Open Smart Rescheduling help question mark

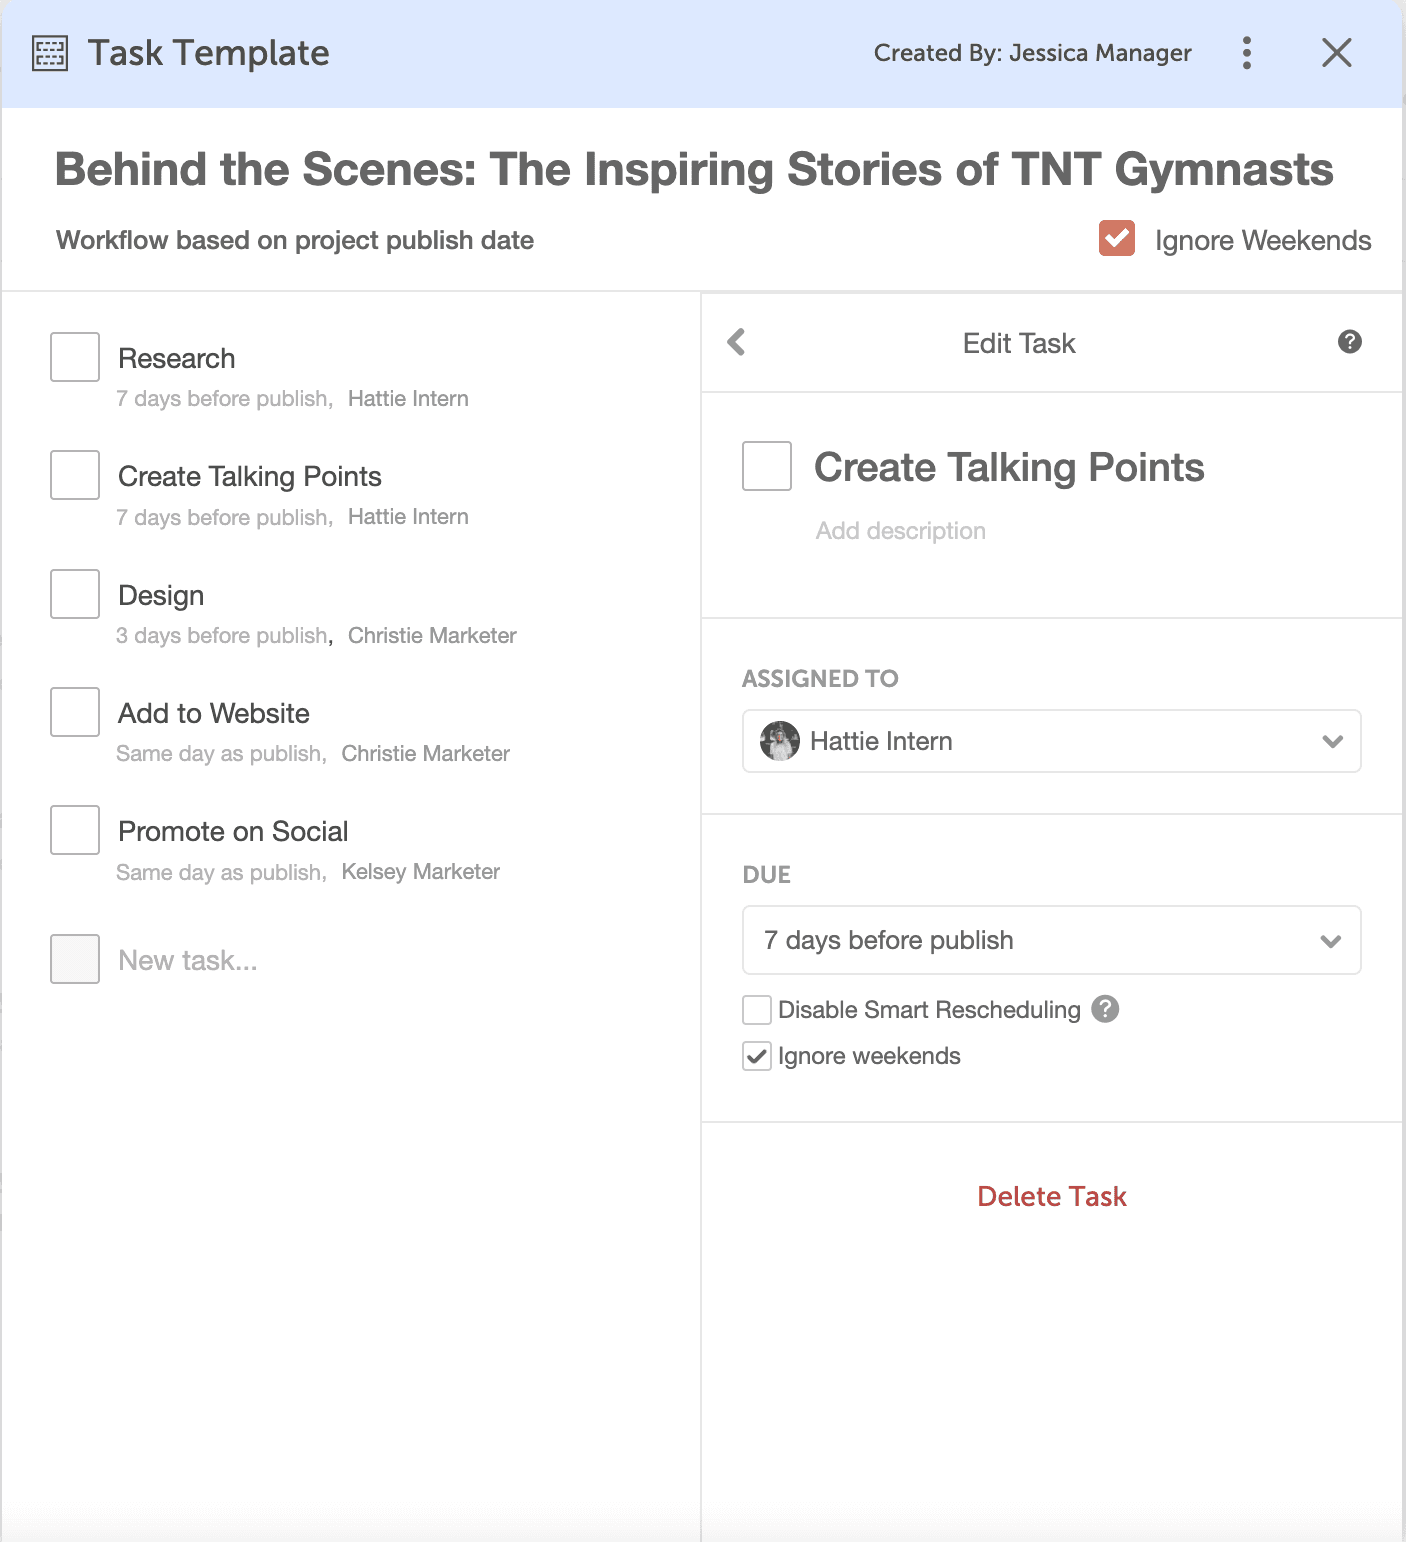1105,1009
